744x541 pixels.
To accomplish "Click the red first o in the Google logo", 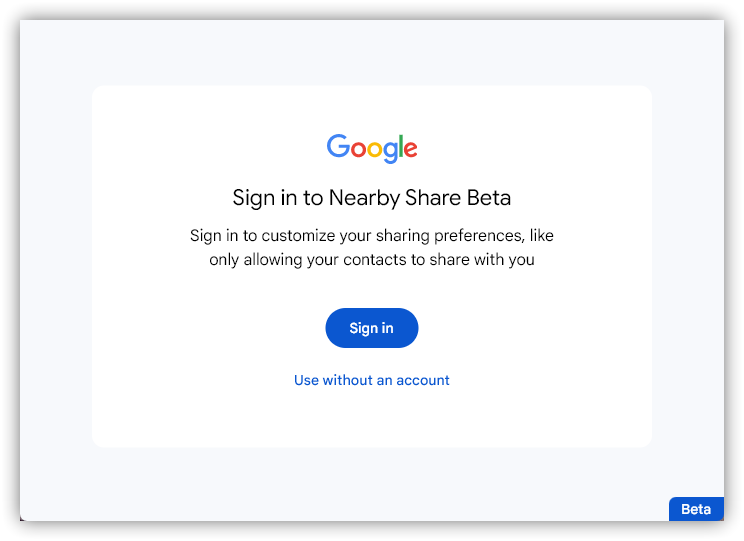I will coord(359,150).
